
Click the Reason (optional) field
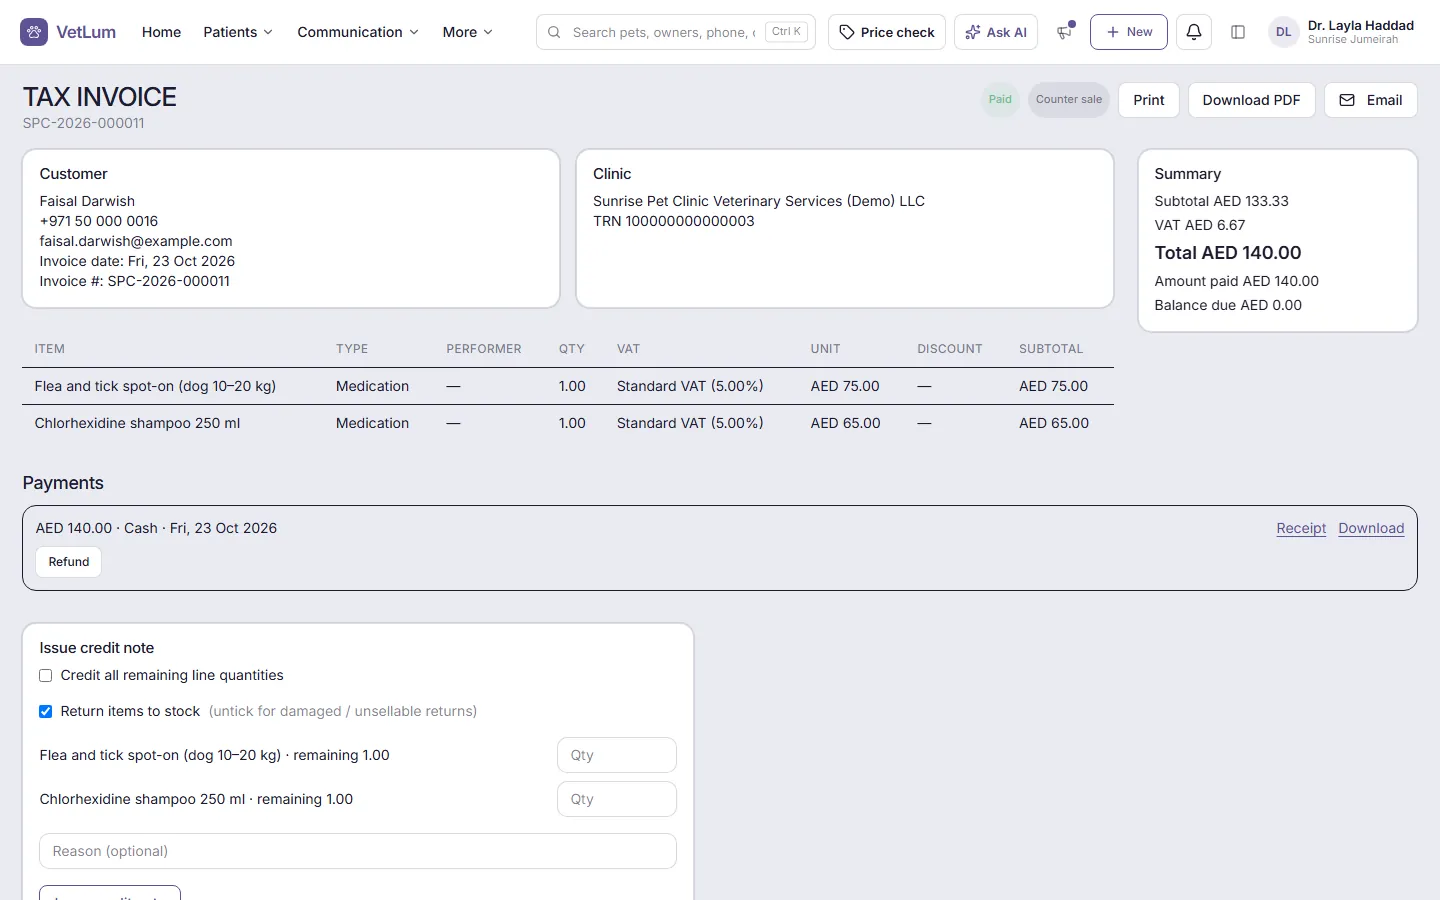[358, 851]
